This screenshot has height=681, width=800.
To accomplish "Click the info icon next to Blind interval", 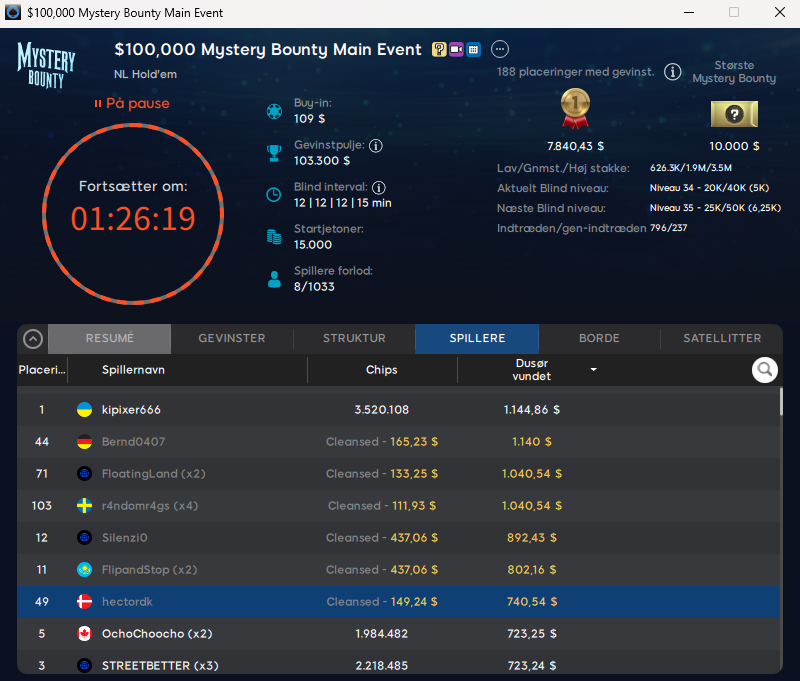I will tap(379, 187).
